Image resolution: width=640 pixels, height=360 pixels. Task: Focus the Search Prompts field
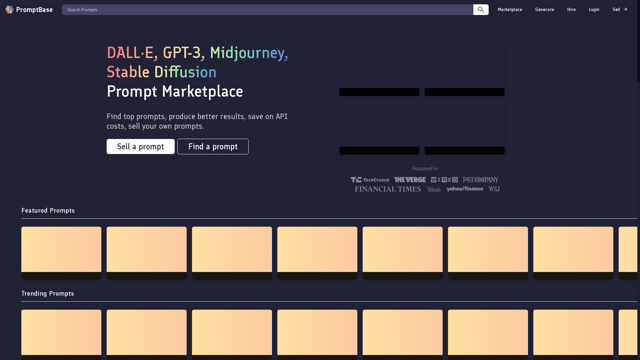point(267,9)
